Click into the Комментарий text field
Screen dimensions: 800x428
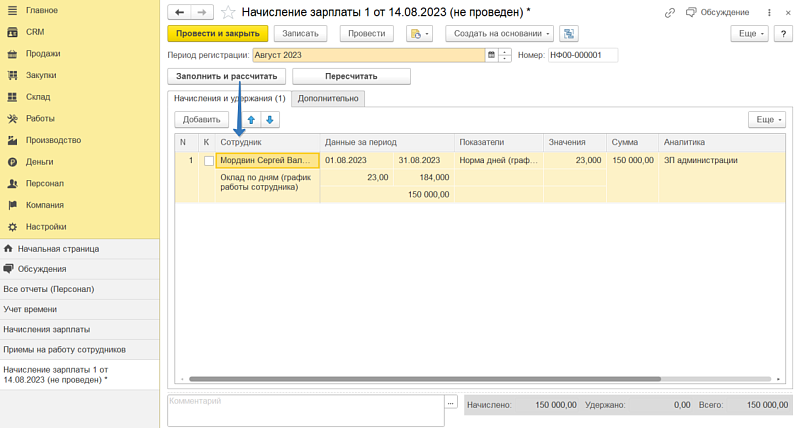(x=305, y=410)
